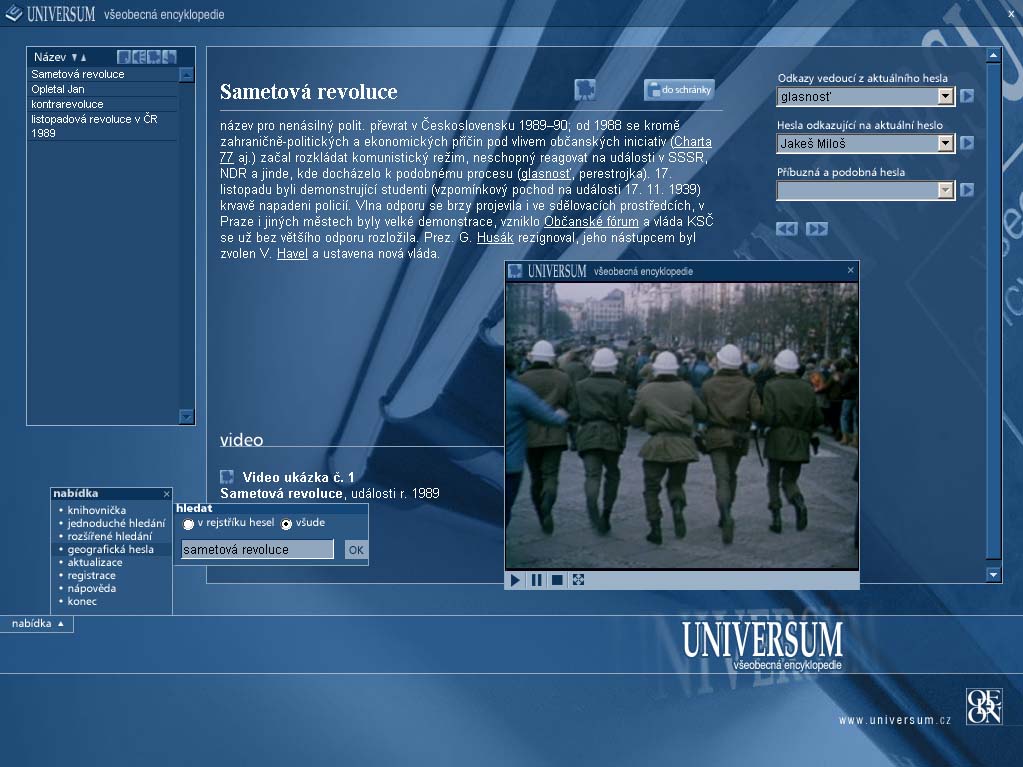Image resolution: width=1023 pixels, height=767 pixels.
Task: Expand the 'Příbuzná a podobná hesla' dropdown
Action: click(945, 190)
